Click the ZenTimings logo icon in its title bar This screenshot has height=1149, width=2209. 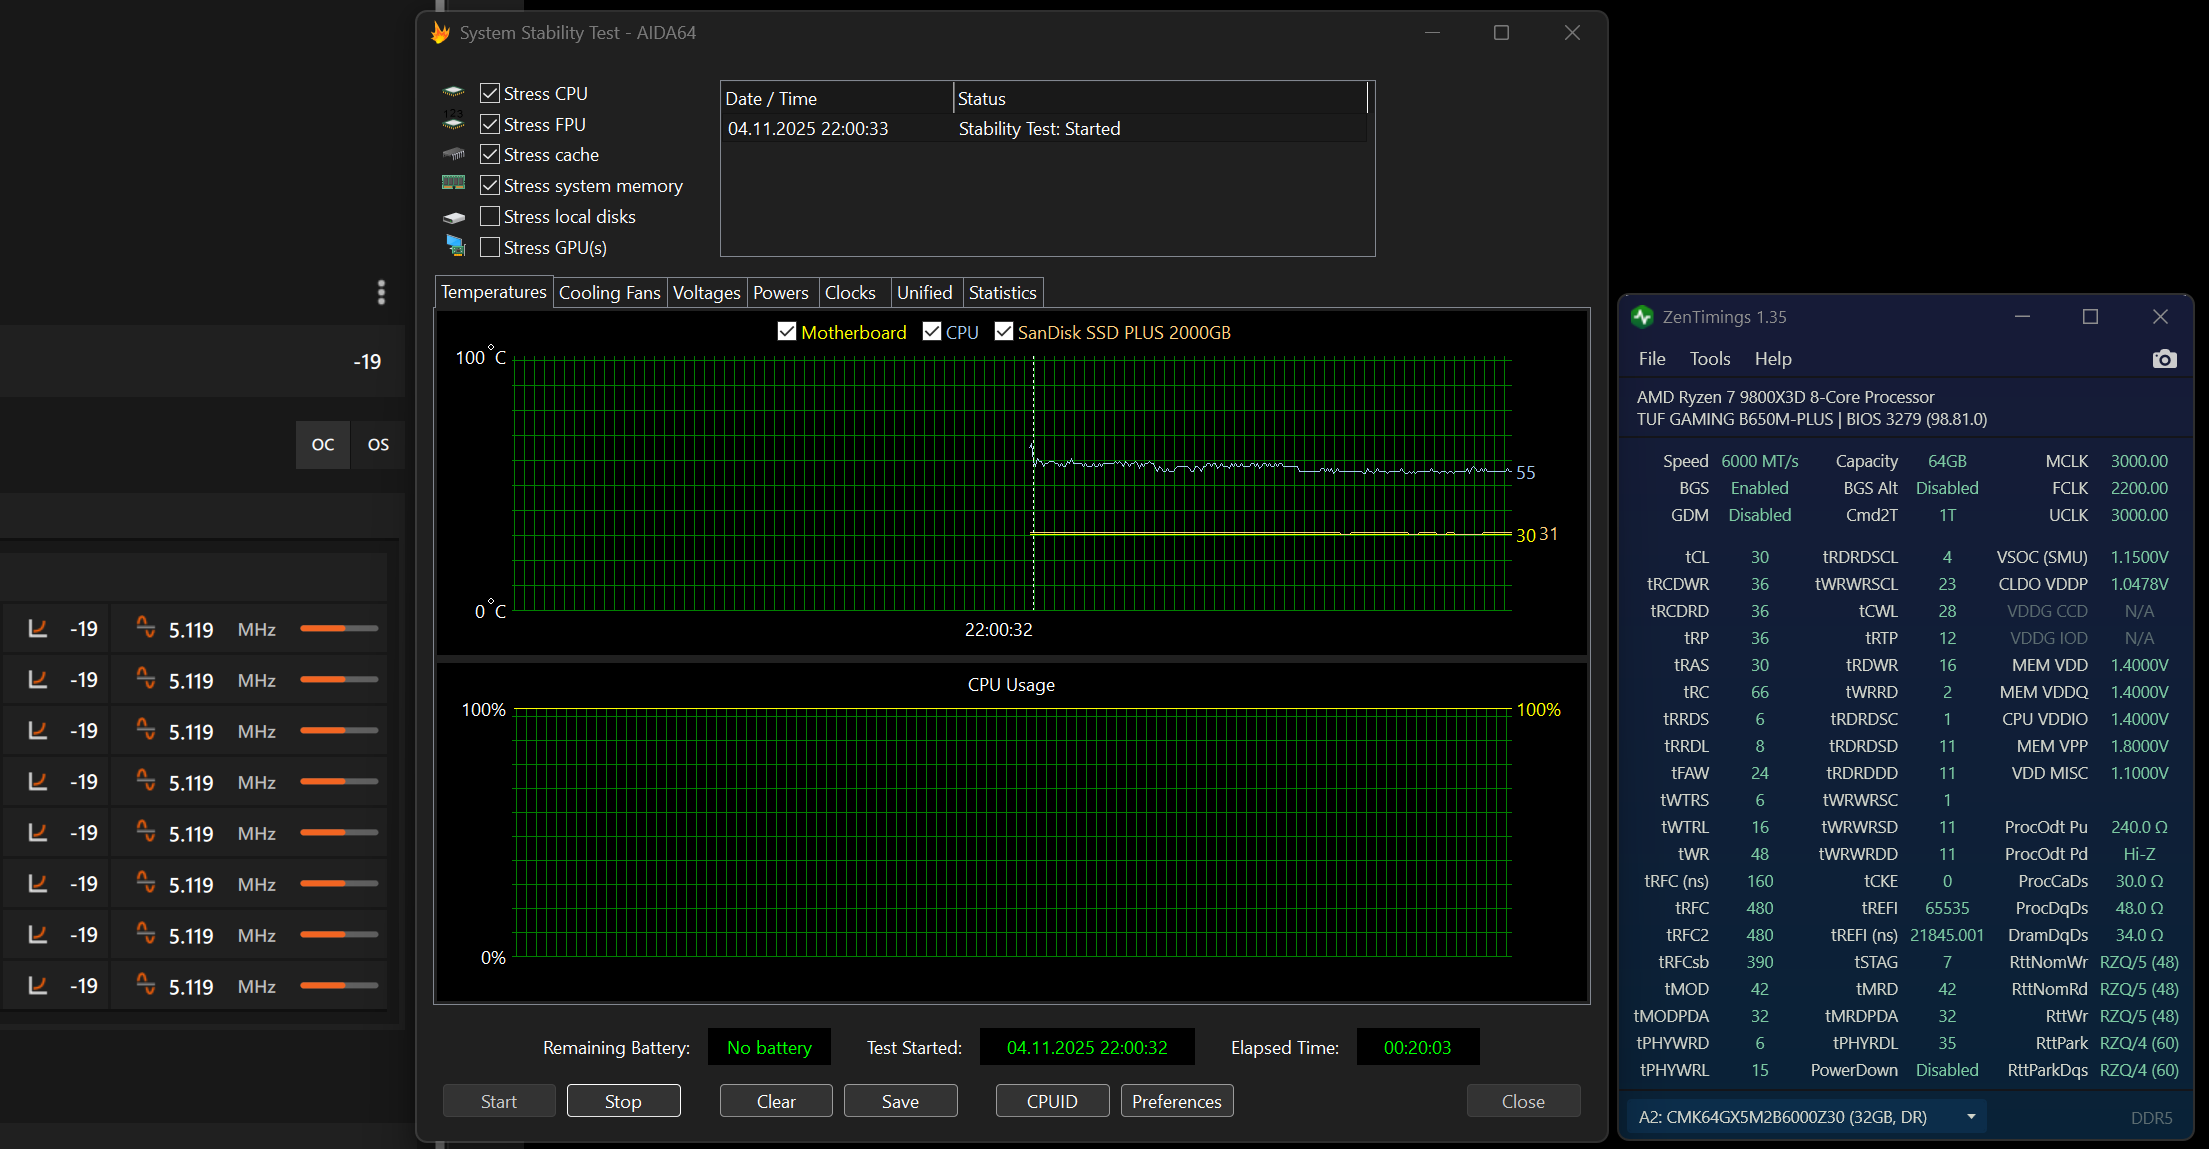click(x=1642, y=317)
